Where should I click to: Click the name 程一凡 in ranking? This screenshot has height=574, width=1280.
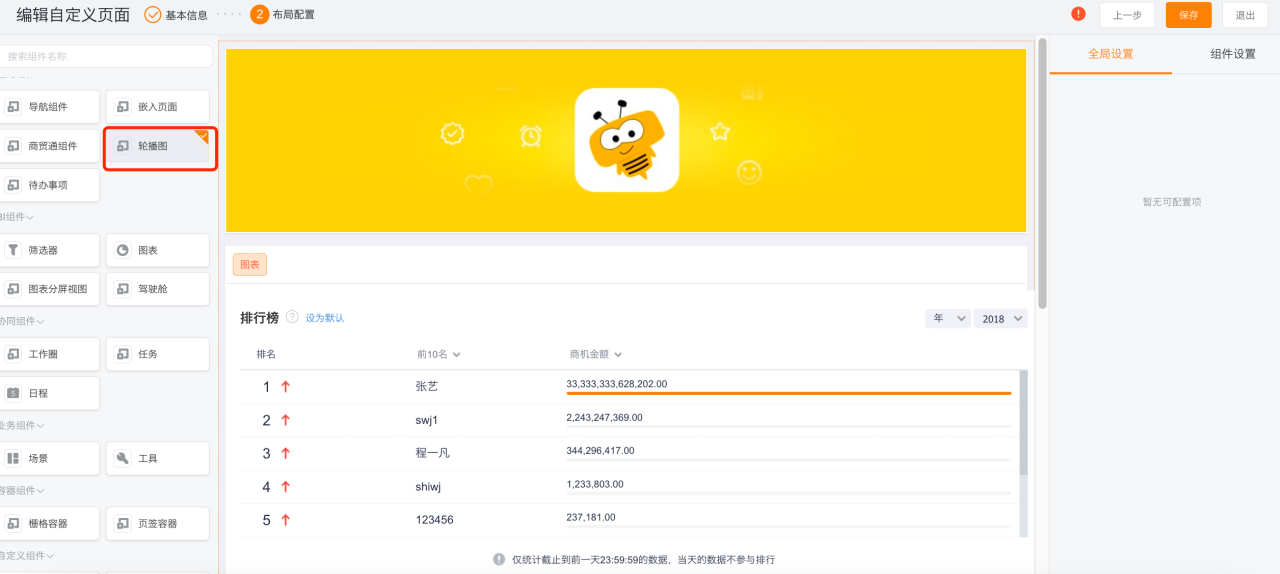(432, 453)
